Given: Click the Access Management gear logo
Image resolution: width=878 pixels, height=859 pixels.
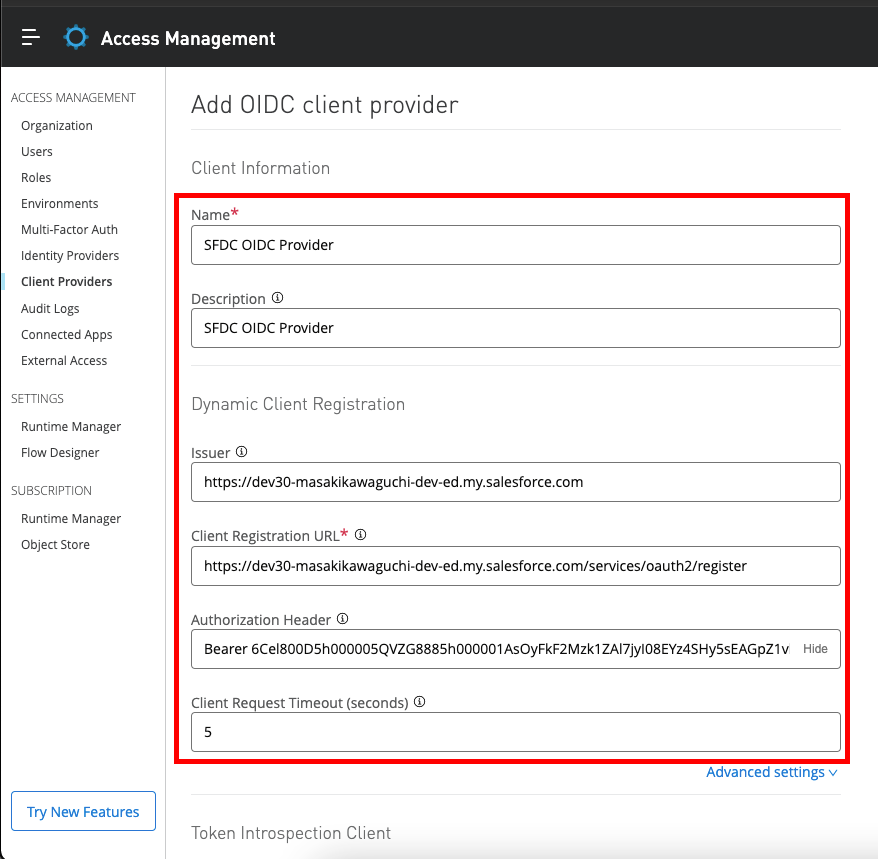Looking at the screenshot, I should pos(75,38).
